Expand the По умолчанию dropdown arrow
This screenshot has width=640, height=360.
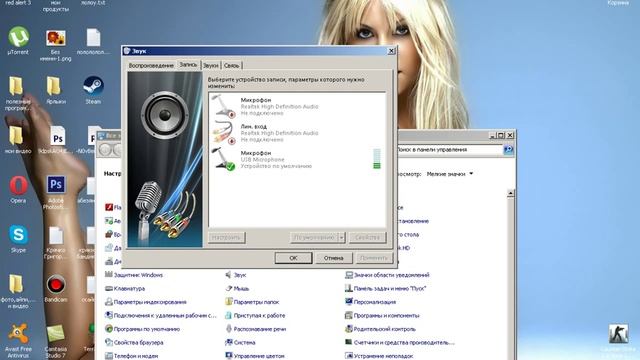tap(342, 237)
